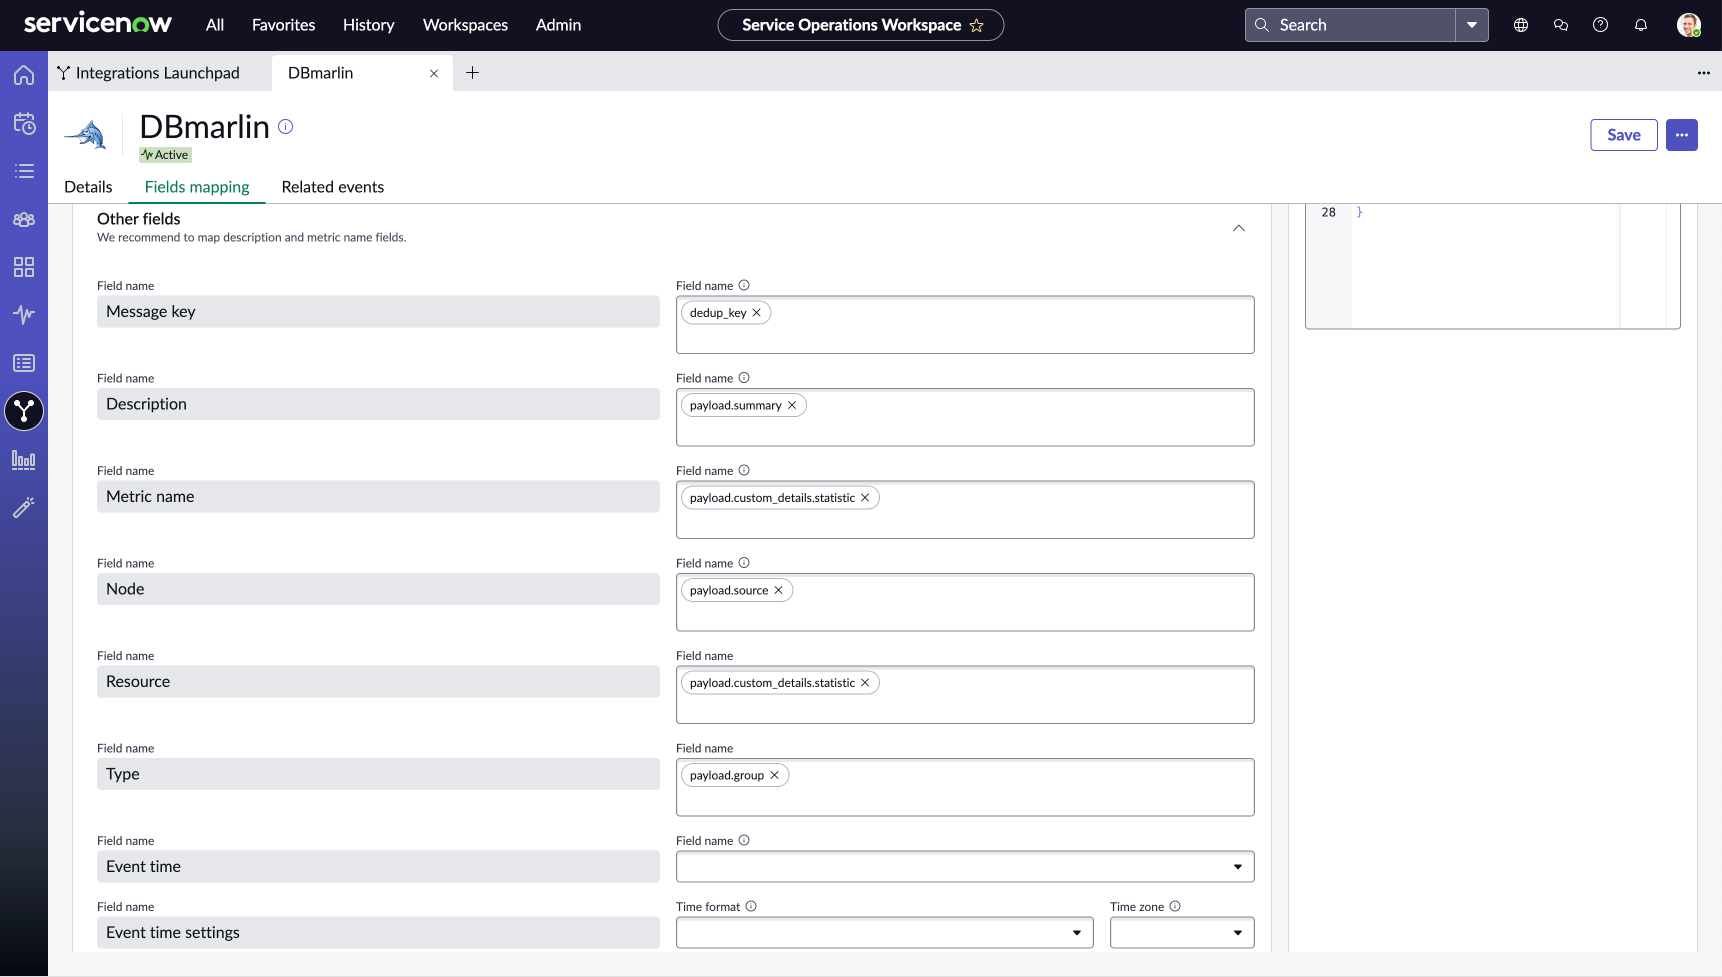Star Service Operations Workspace as favorite
1722x977 pixels.
977,26
